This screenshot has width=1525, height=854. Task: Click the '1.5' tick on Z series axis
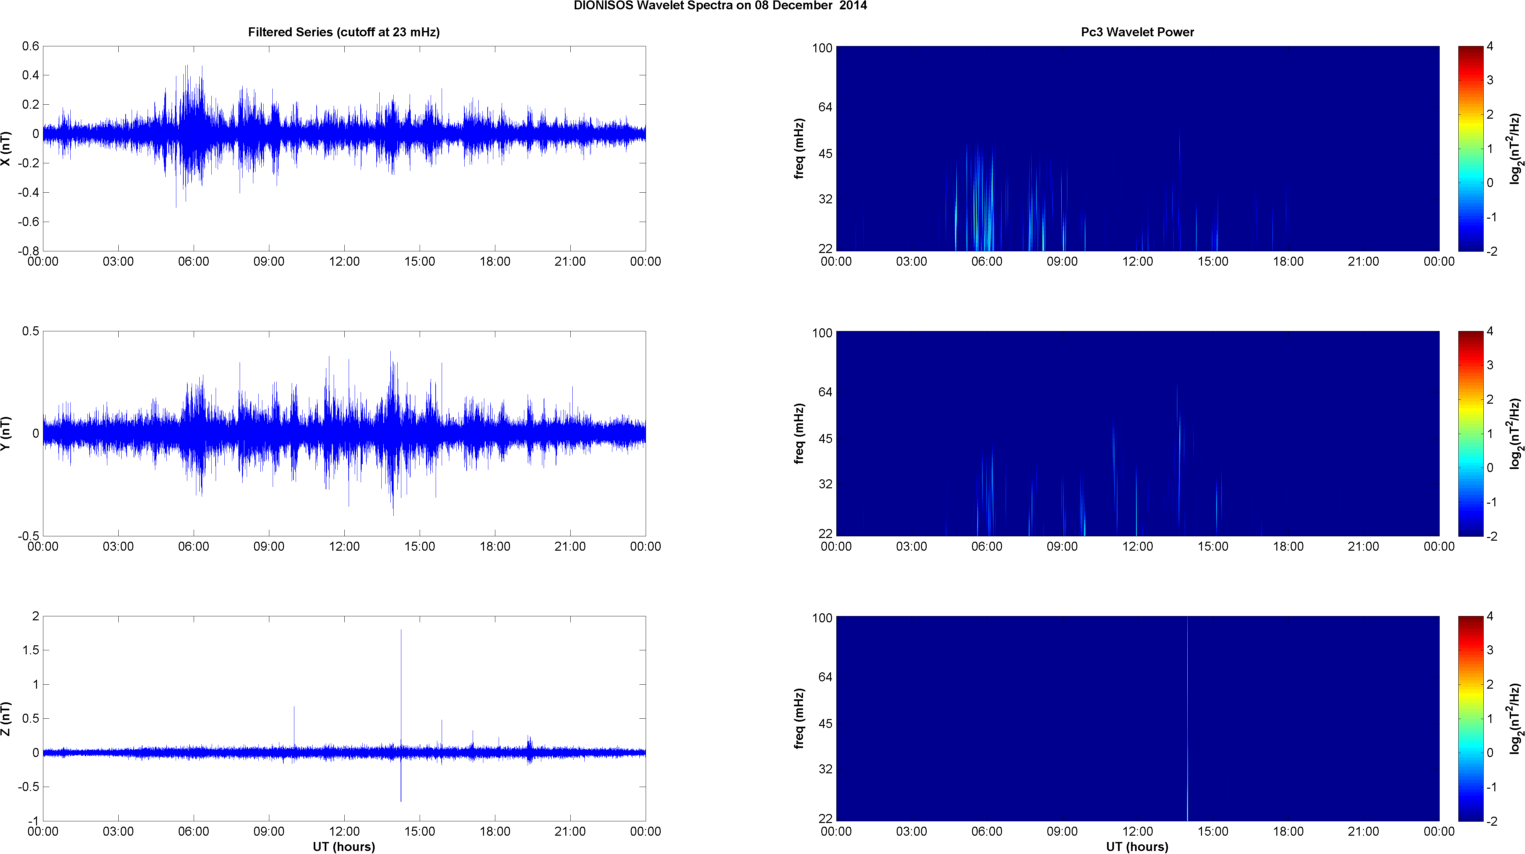pos(30,651)
